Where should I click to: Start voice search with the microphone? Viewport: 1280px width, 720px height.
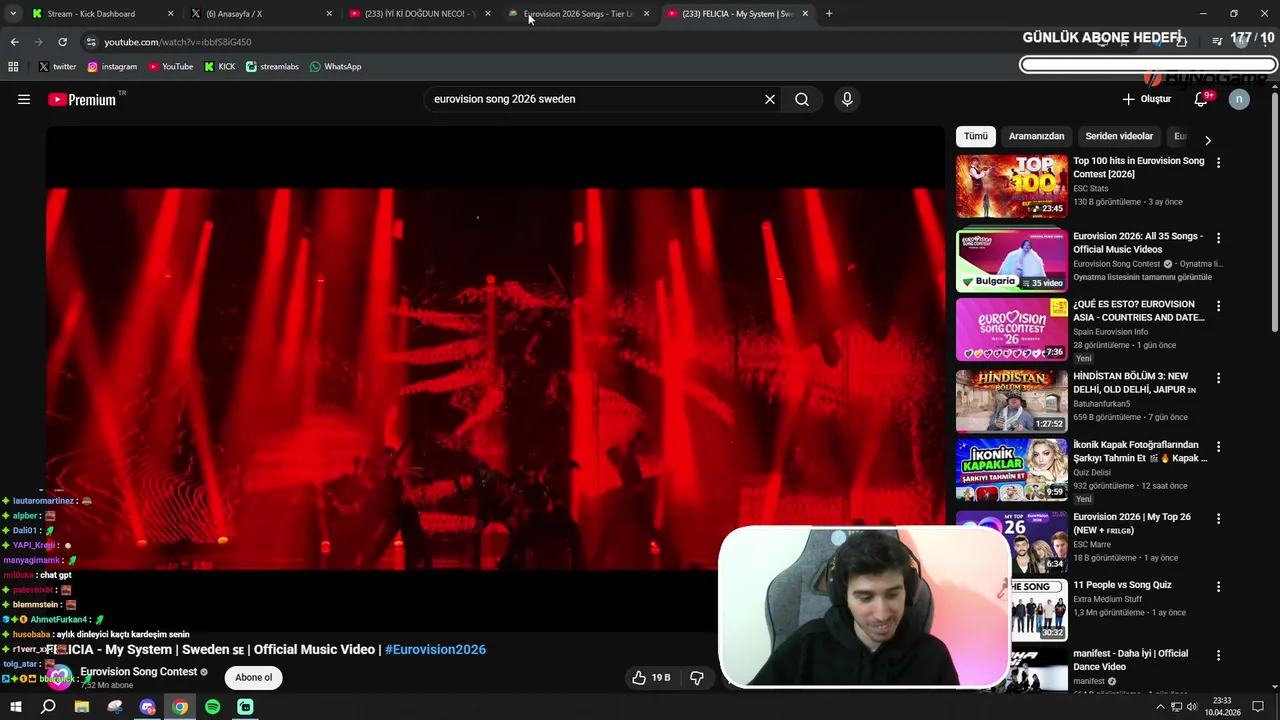[847, 99]
